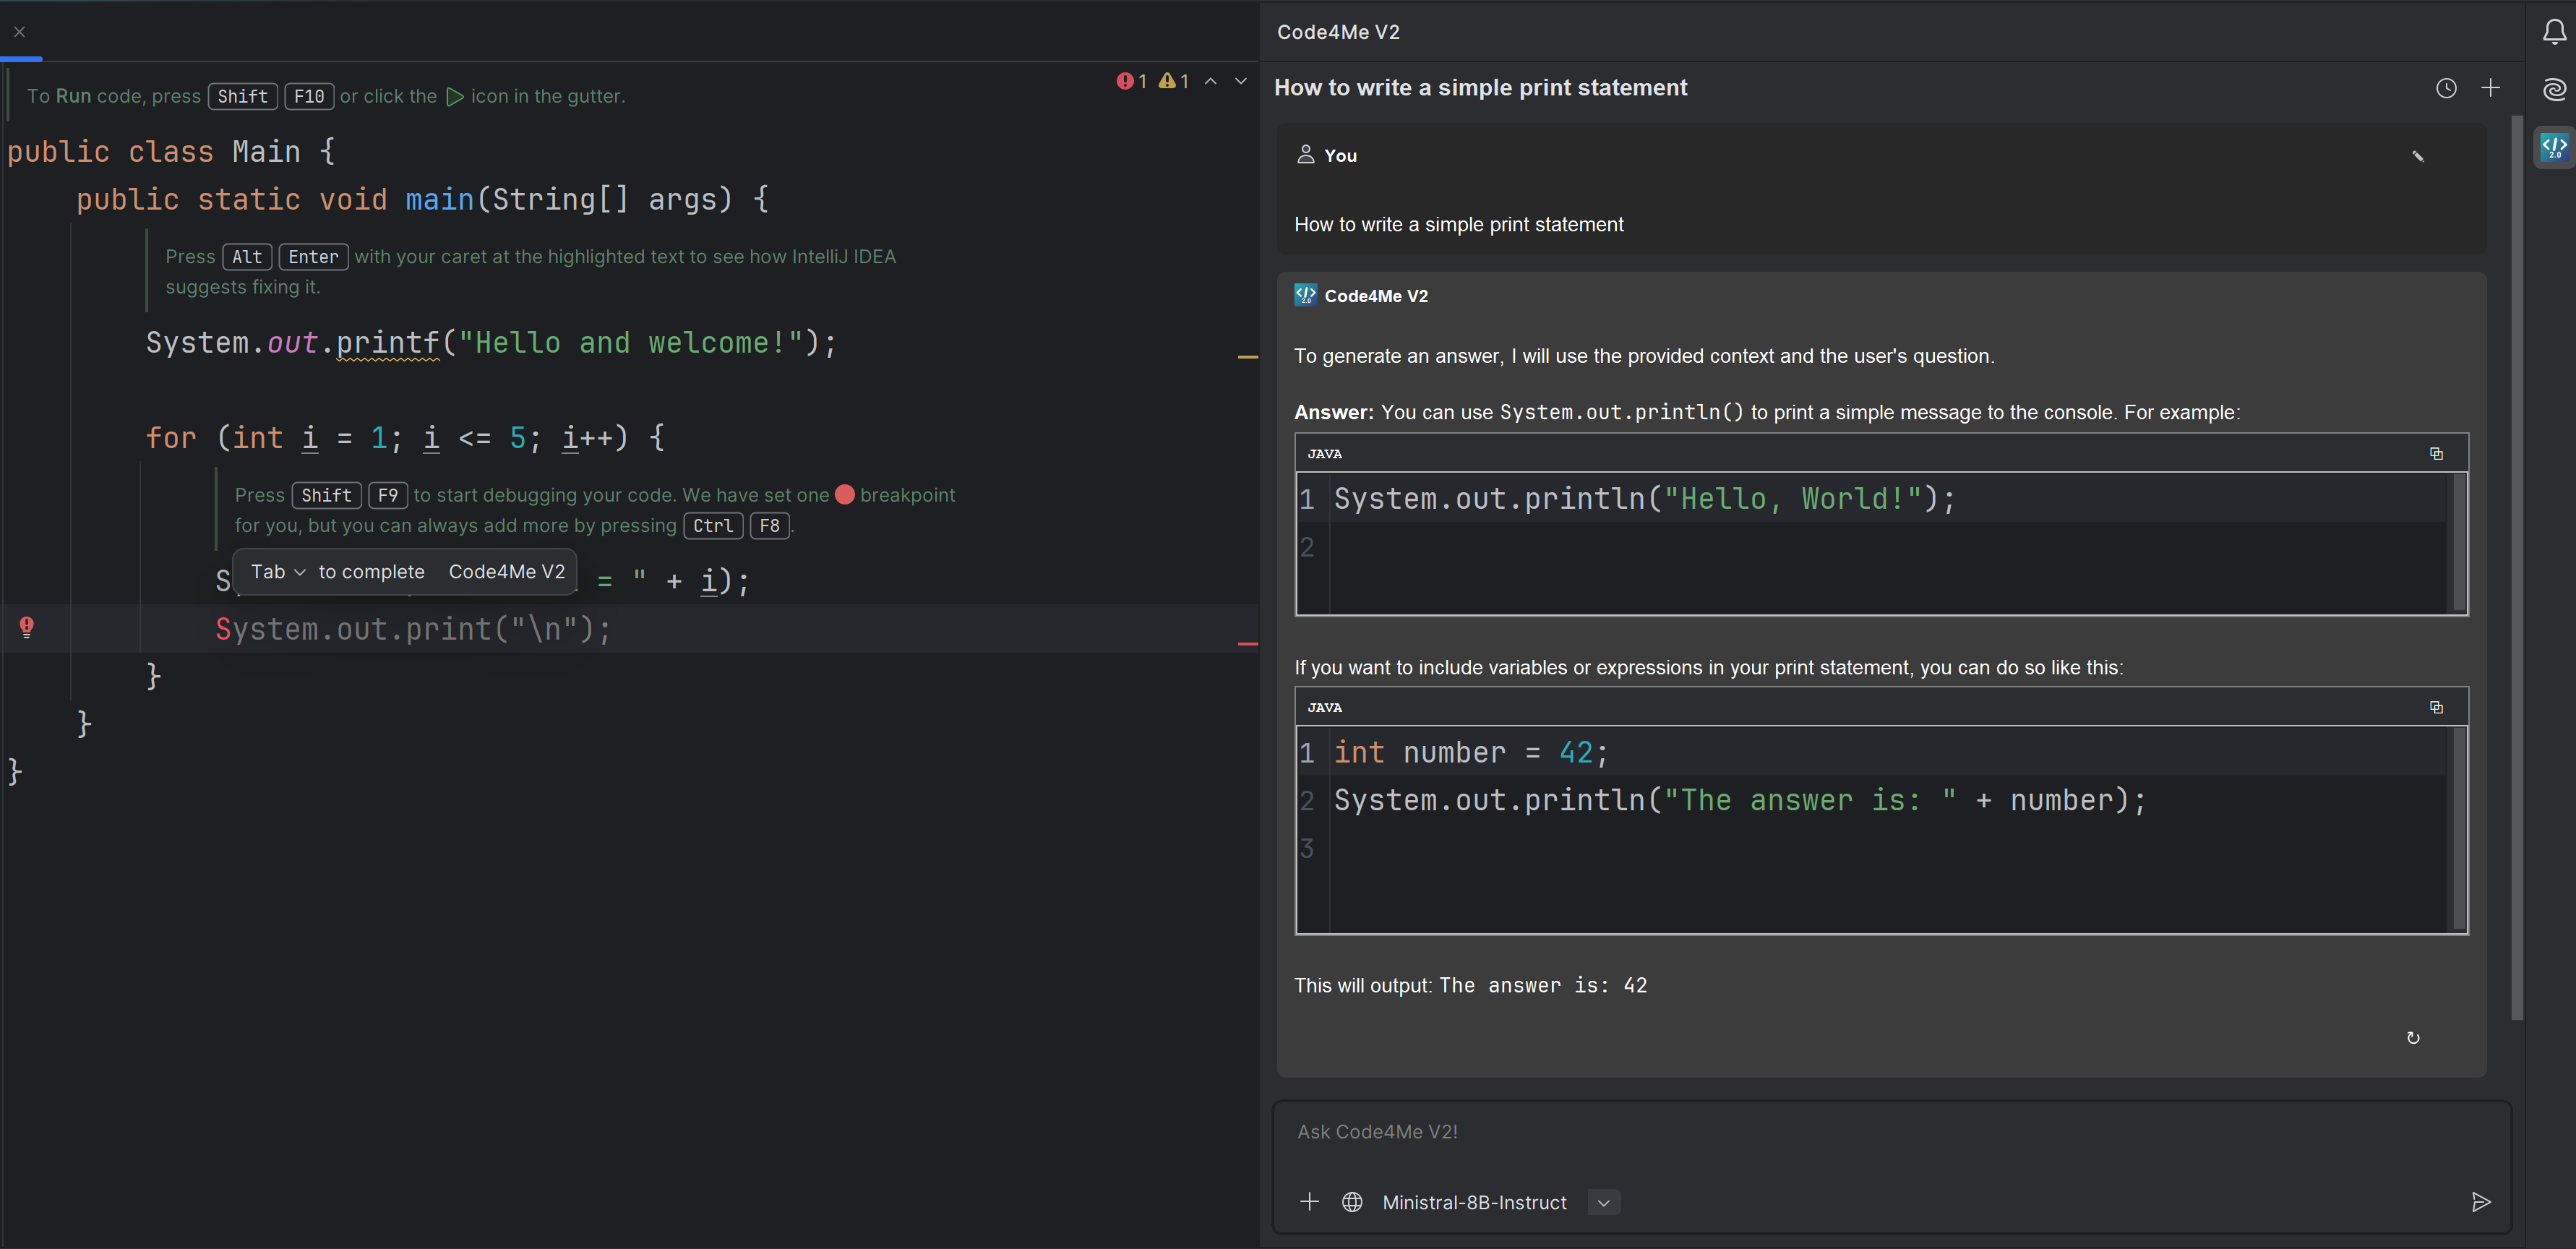Toggle the Code4Me V2 tool window icon
This screenshot has width=2576, height=1249.
point(2554,148)
